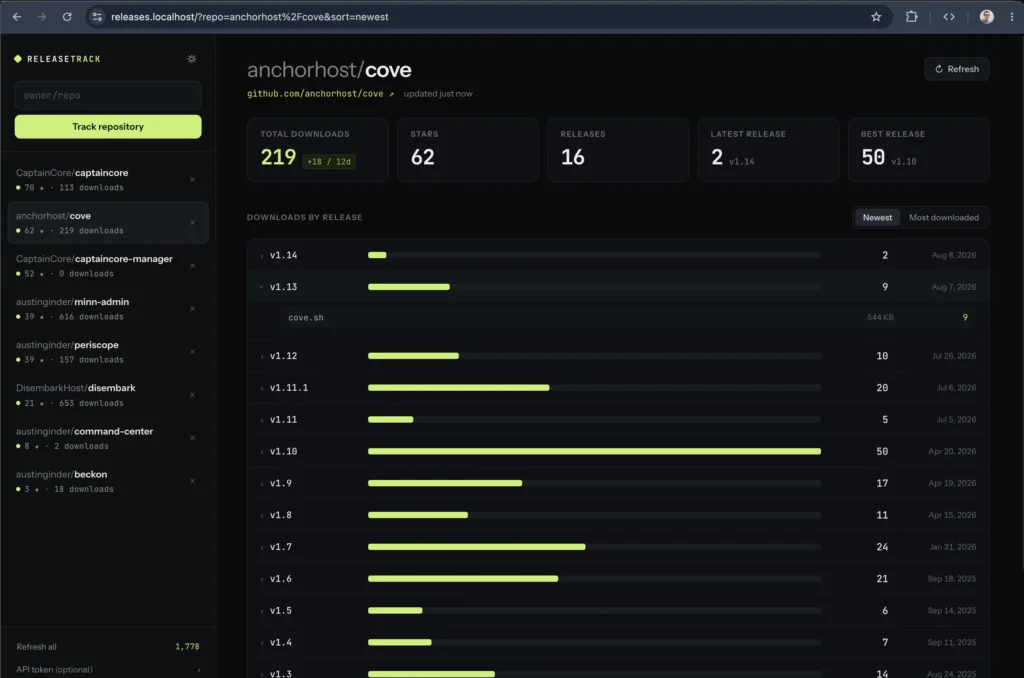Select austinginder/beckon repository
Image resolution: width=1024 pixels, height=678 pixels.
(x=108, y=481)
